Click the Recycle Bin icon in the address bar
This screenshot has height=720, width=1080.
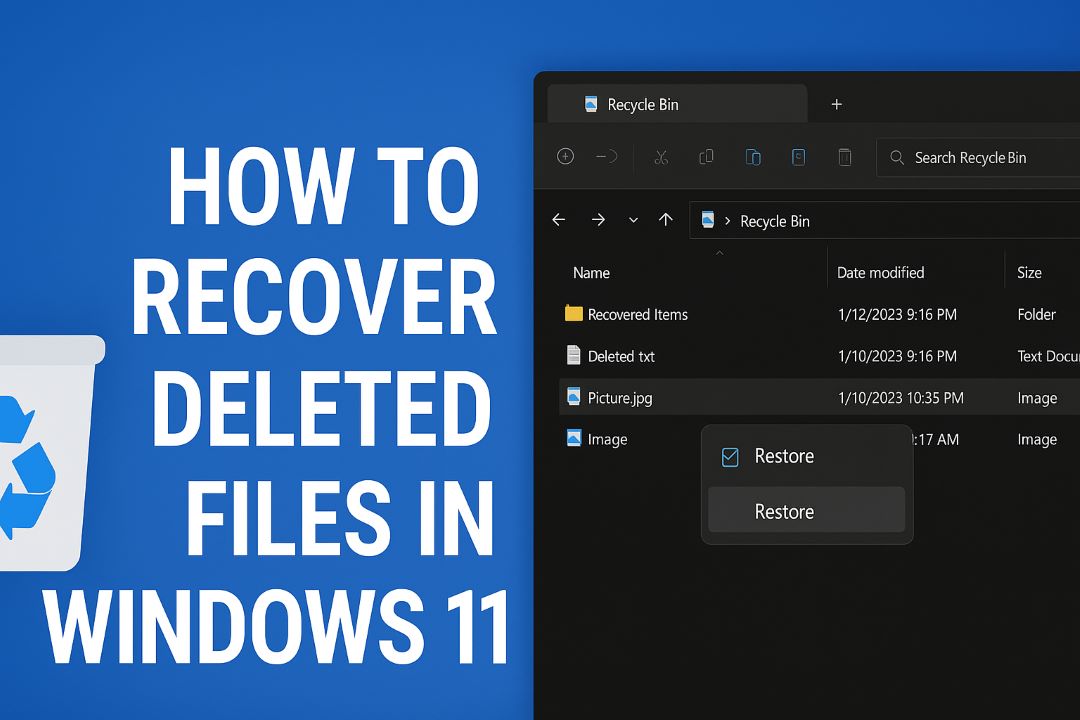point(708,220)
